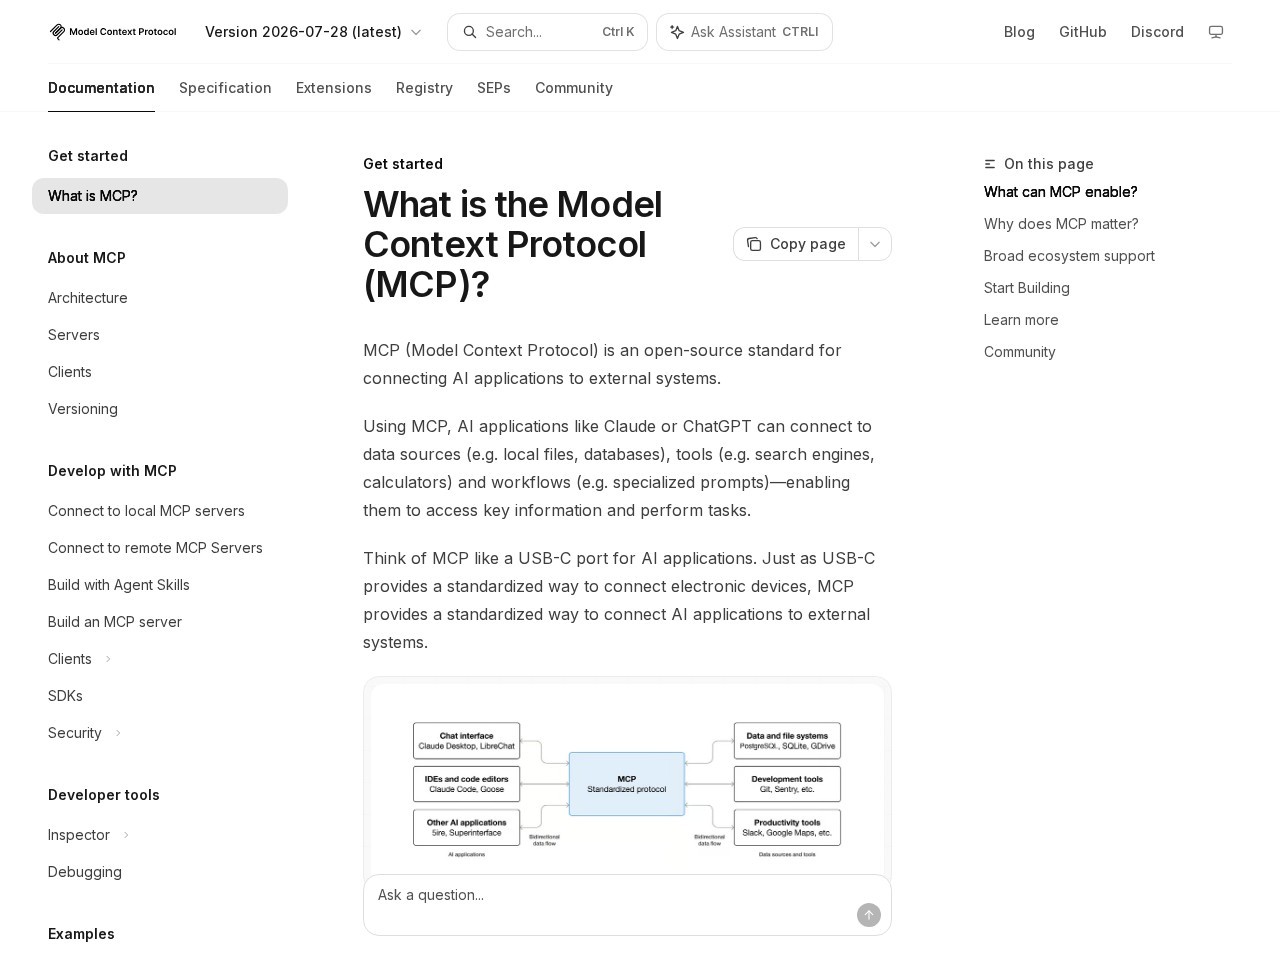This screenshot has height=960, width=1280.
Task: Expand the Clients sidebar section
Action: (x=108, y=659)
